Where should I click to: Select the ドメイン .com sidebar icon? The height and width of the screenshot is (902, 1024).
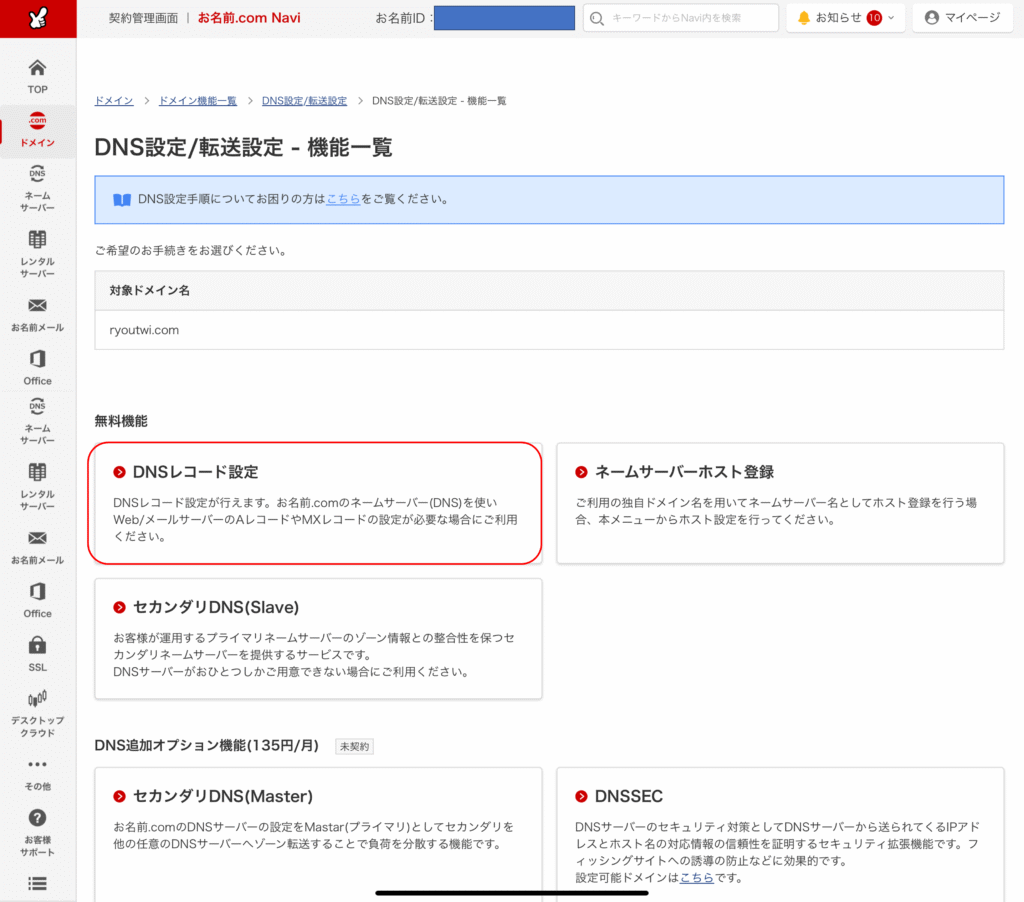click(37, 120)
